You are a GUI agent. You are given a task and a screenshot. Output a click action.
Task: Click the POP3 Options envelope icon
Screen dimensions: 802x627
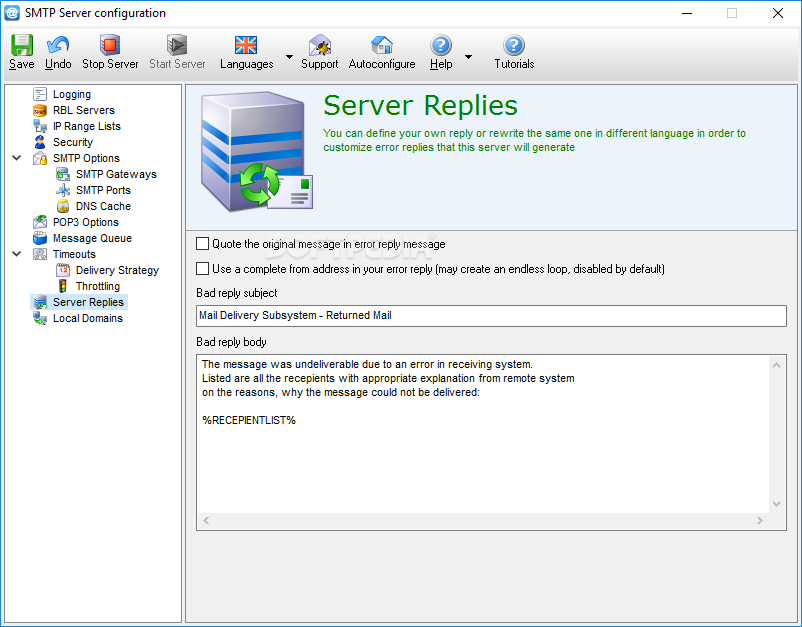pos(40,222)
